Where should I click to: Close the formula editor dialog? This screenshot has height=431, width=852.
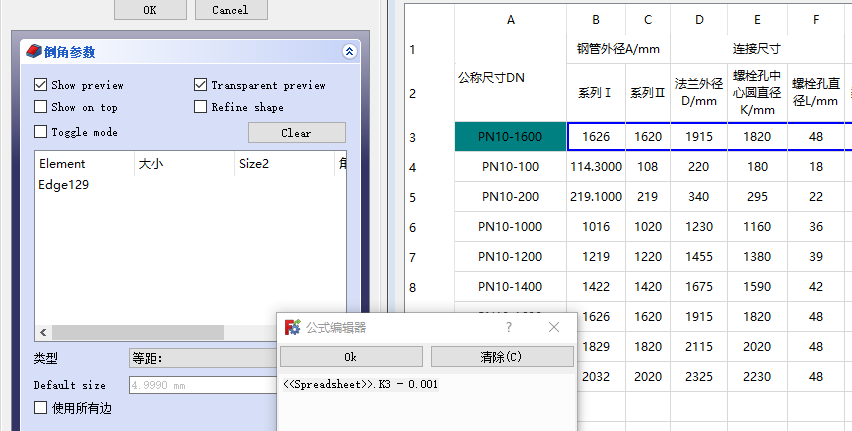(x=554, y=327)
